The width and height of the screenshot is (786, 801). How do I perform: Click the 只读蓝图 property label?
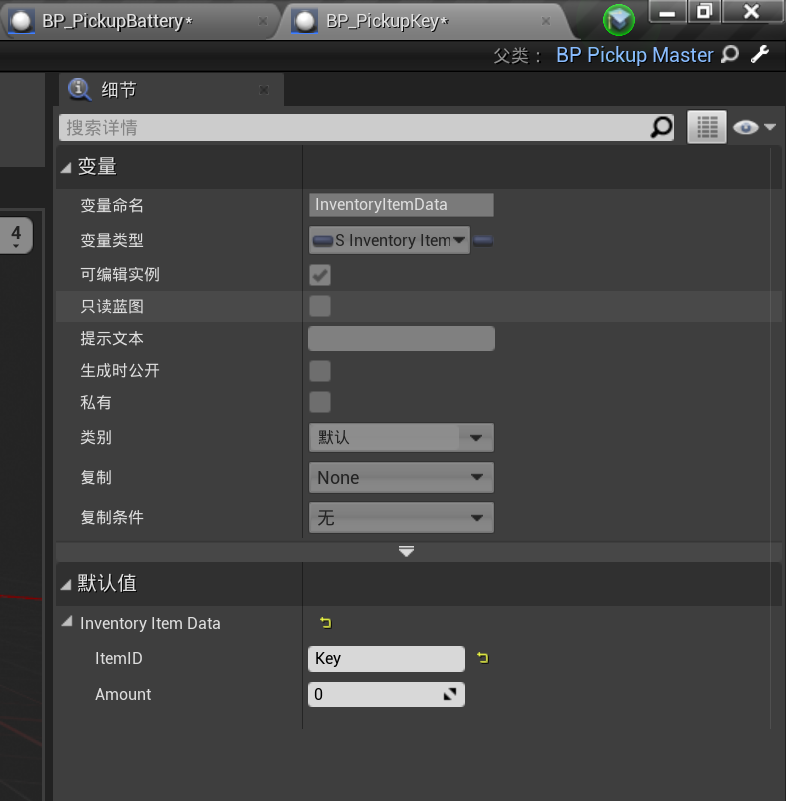click(112, 307)
